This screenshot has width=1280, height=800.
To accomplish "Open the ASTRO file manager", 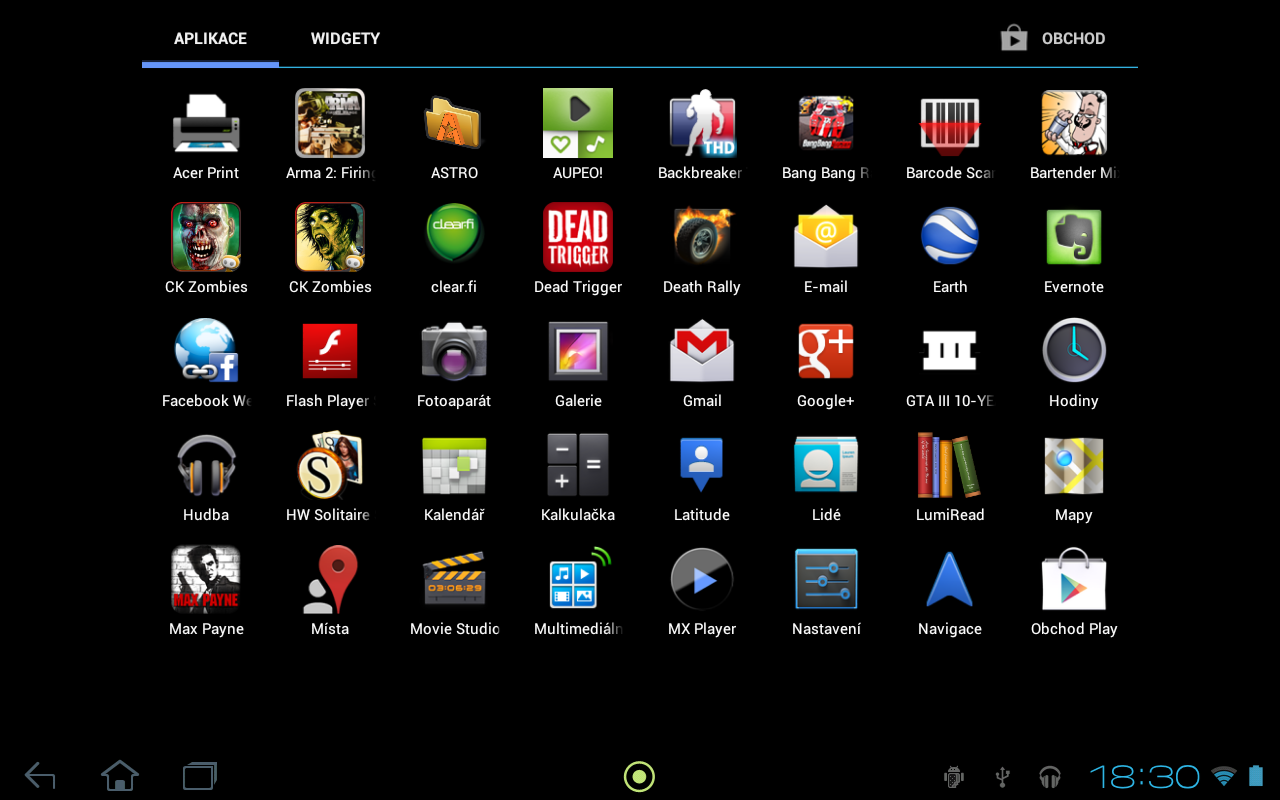I will 454,123.
